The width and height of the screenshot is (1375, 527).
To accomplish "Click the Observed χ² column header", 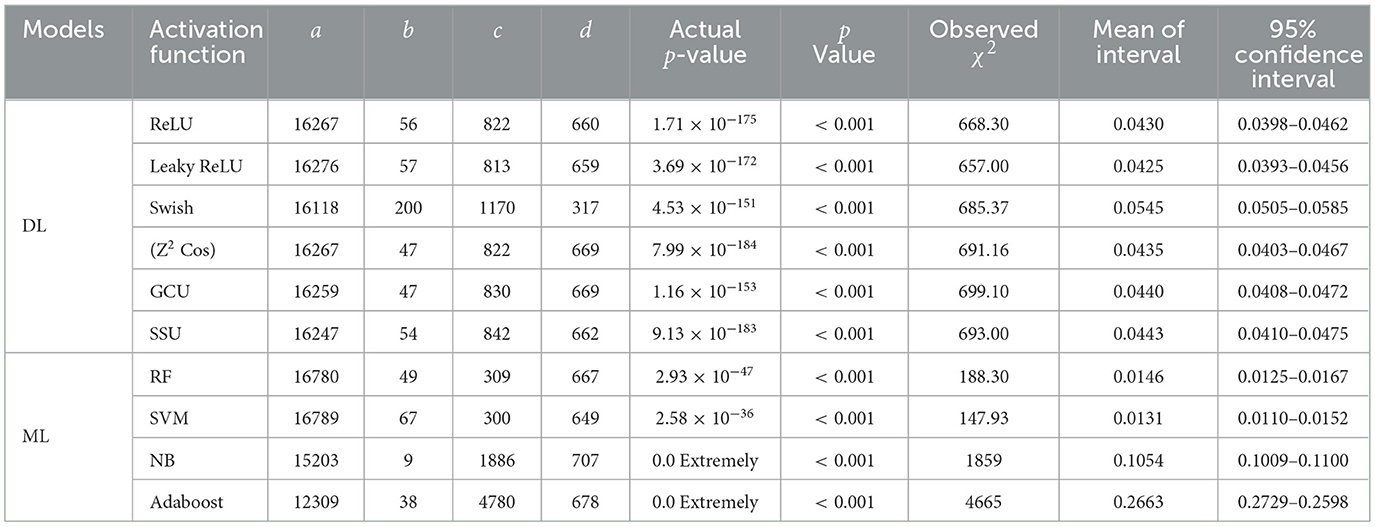I will [x=983, y=43].
